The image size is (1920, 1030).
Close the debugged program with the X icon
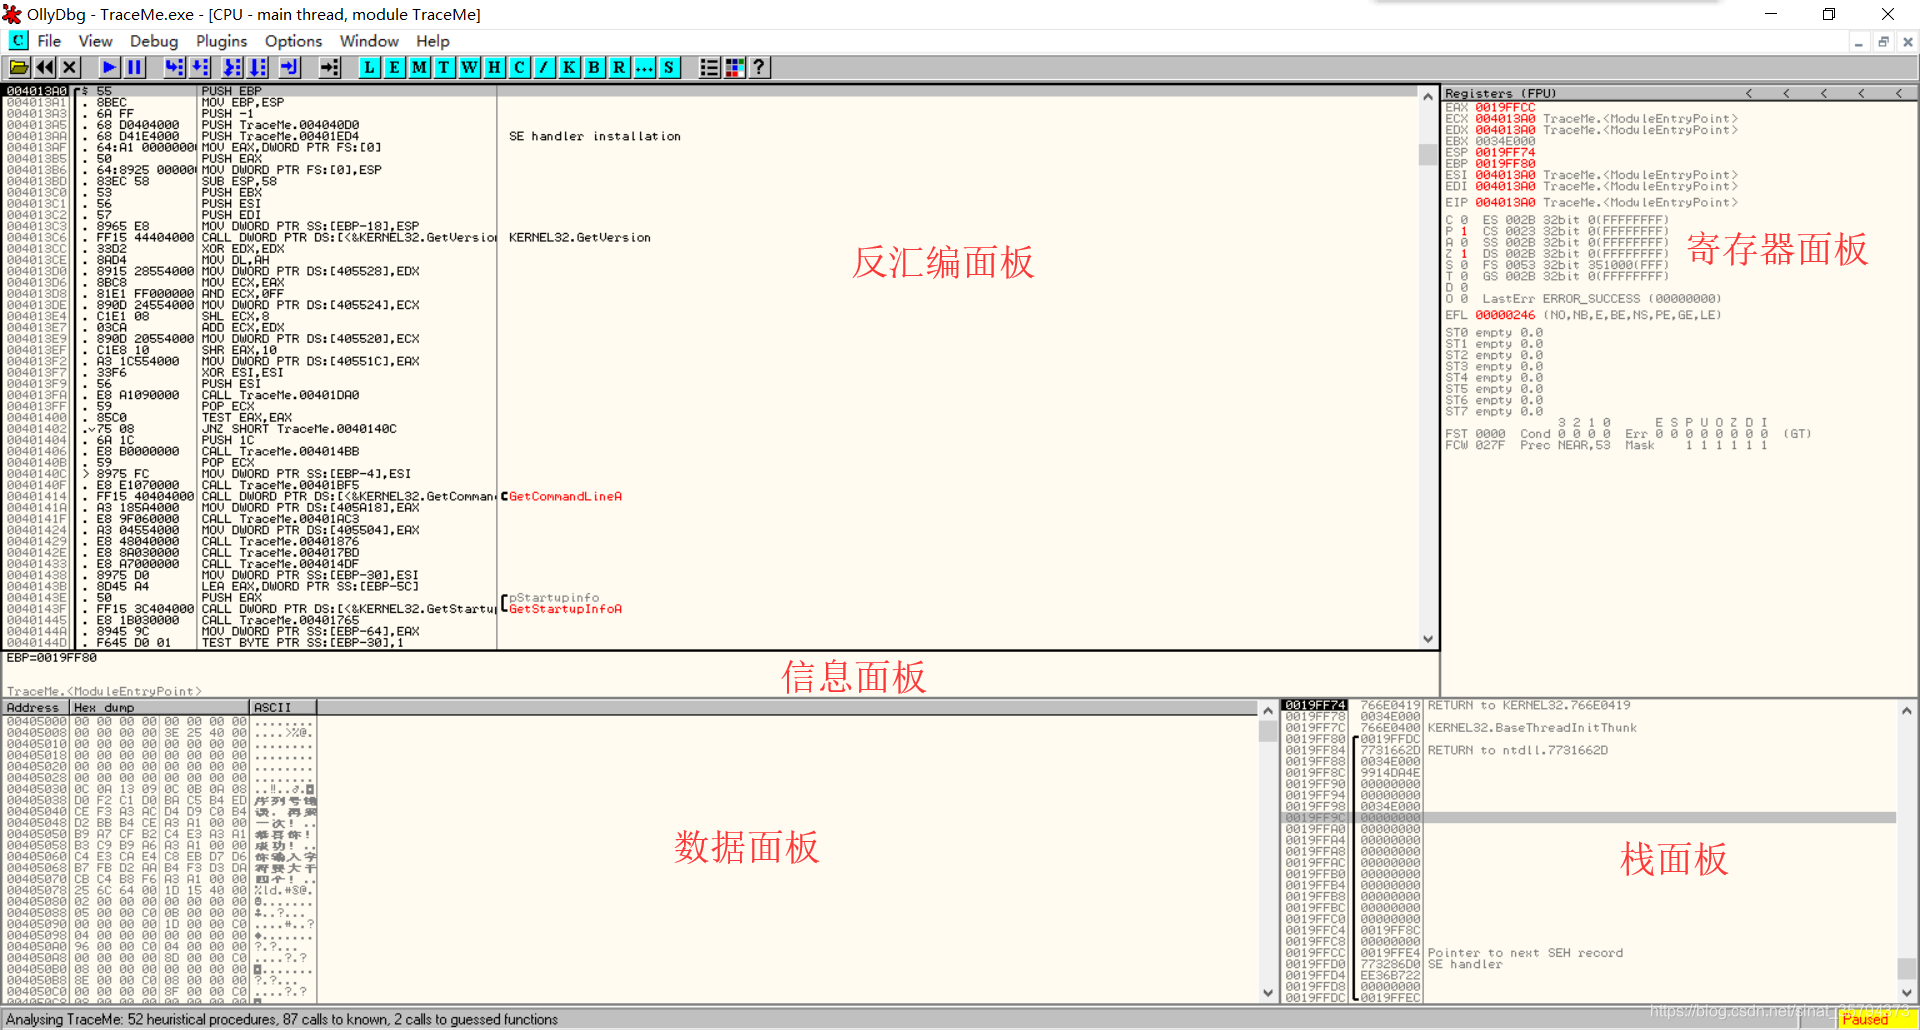[x=69, y=67]
